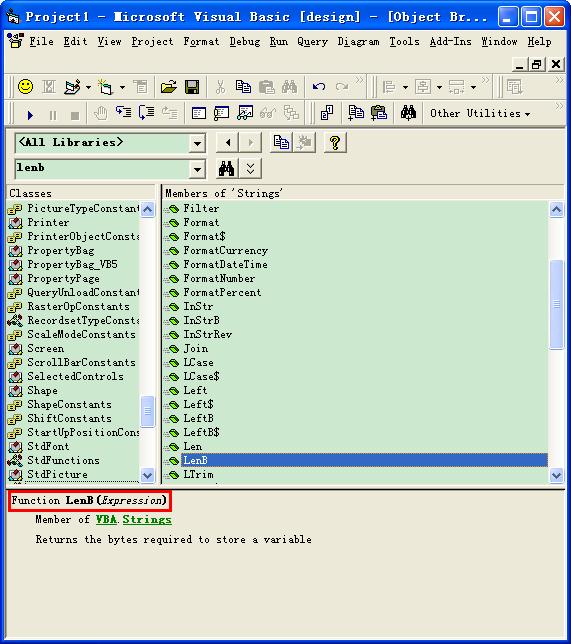Viewport: 571px width, 644px height.
Task: Click the Members list scrollbar up arrow
Action: click(x=556, y=209)
